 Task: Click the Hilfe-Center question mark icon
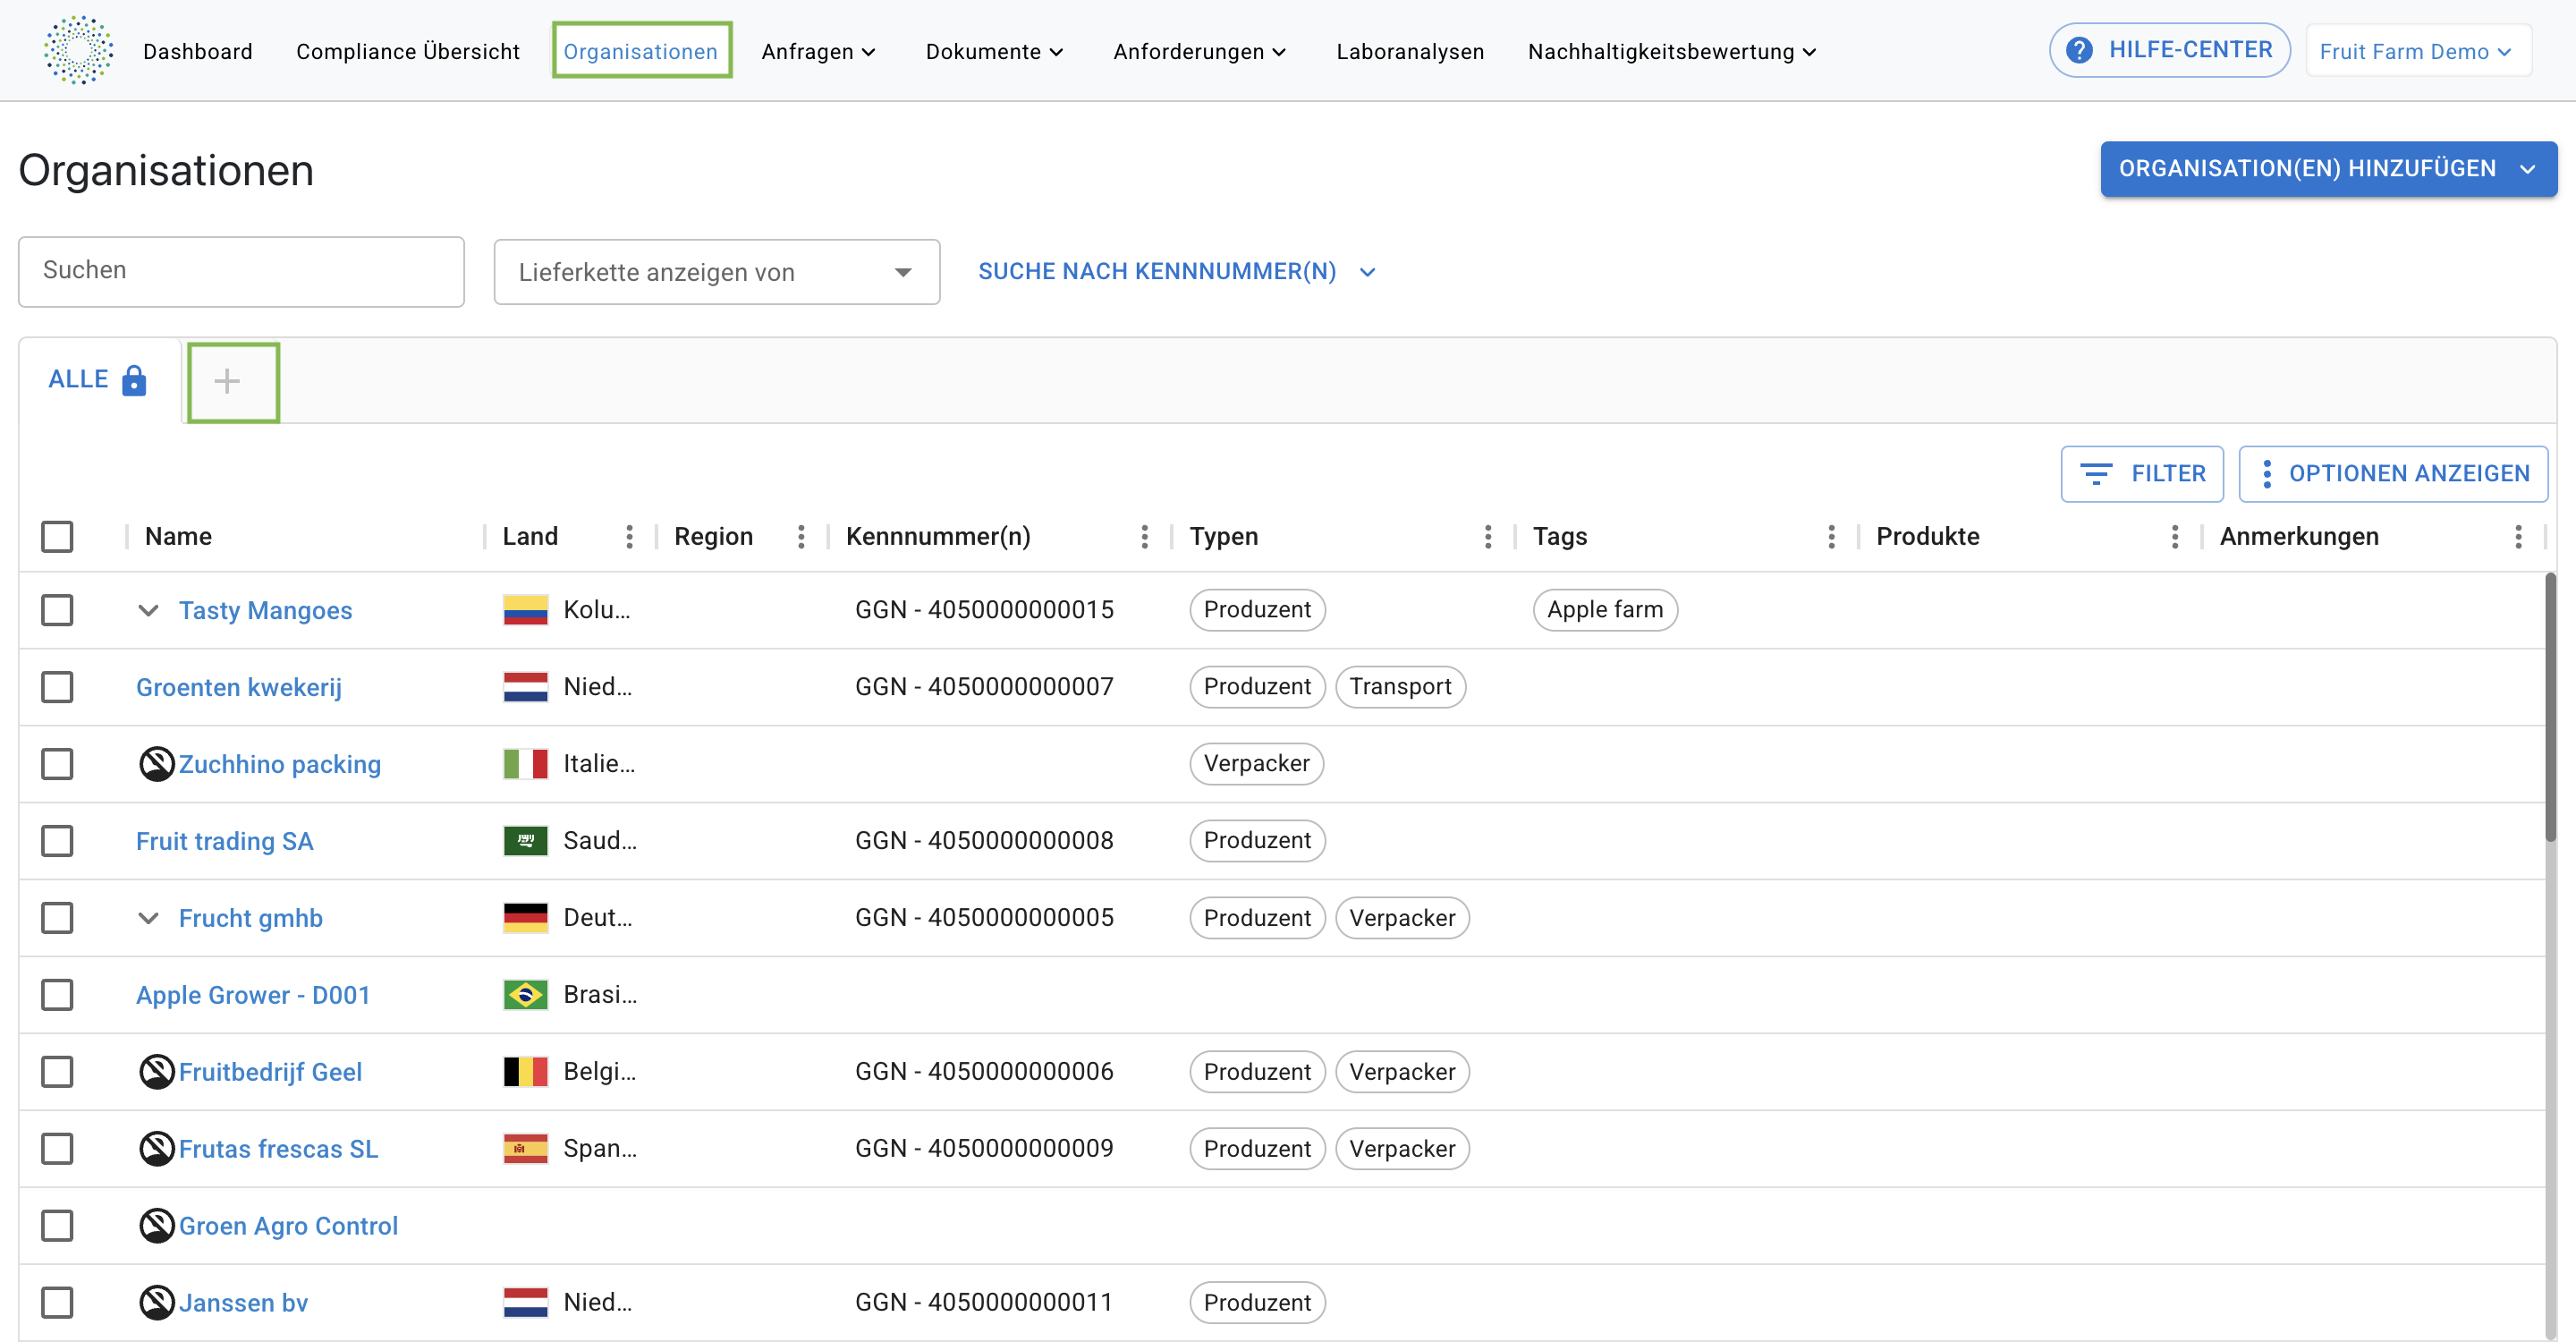pos(2079,50)
